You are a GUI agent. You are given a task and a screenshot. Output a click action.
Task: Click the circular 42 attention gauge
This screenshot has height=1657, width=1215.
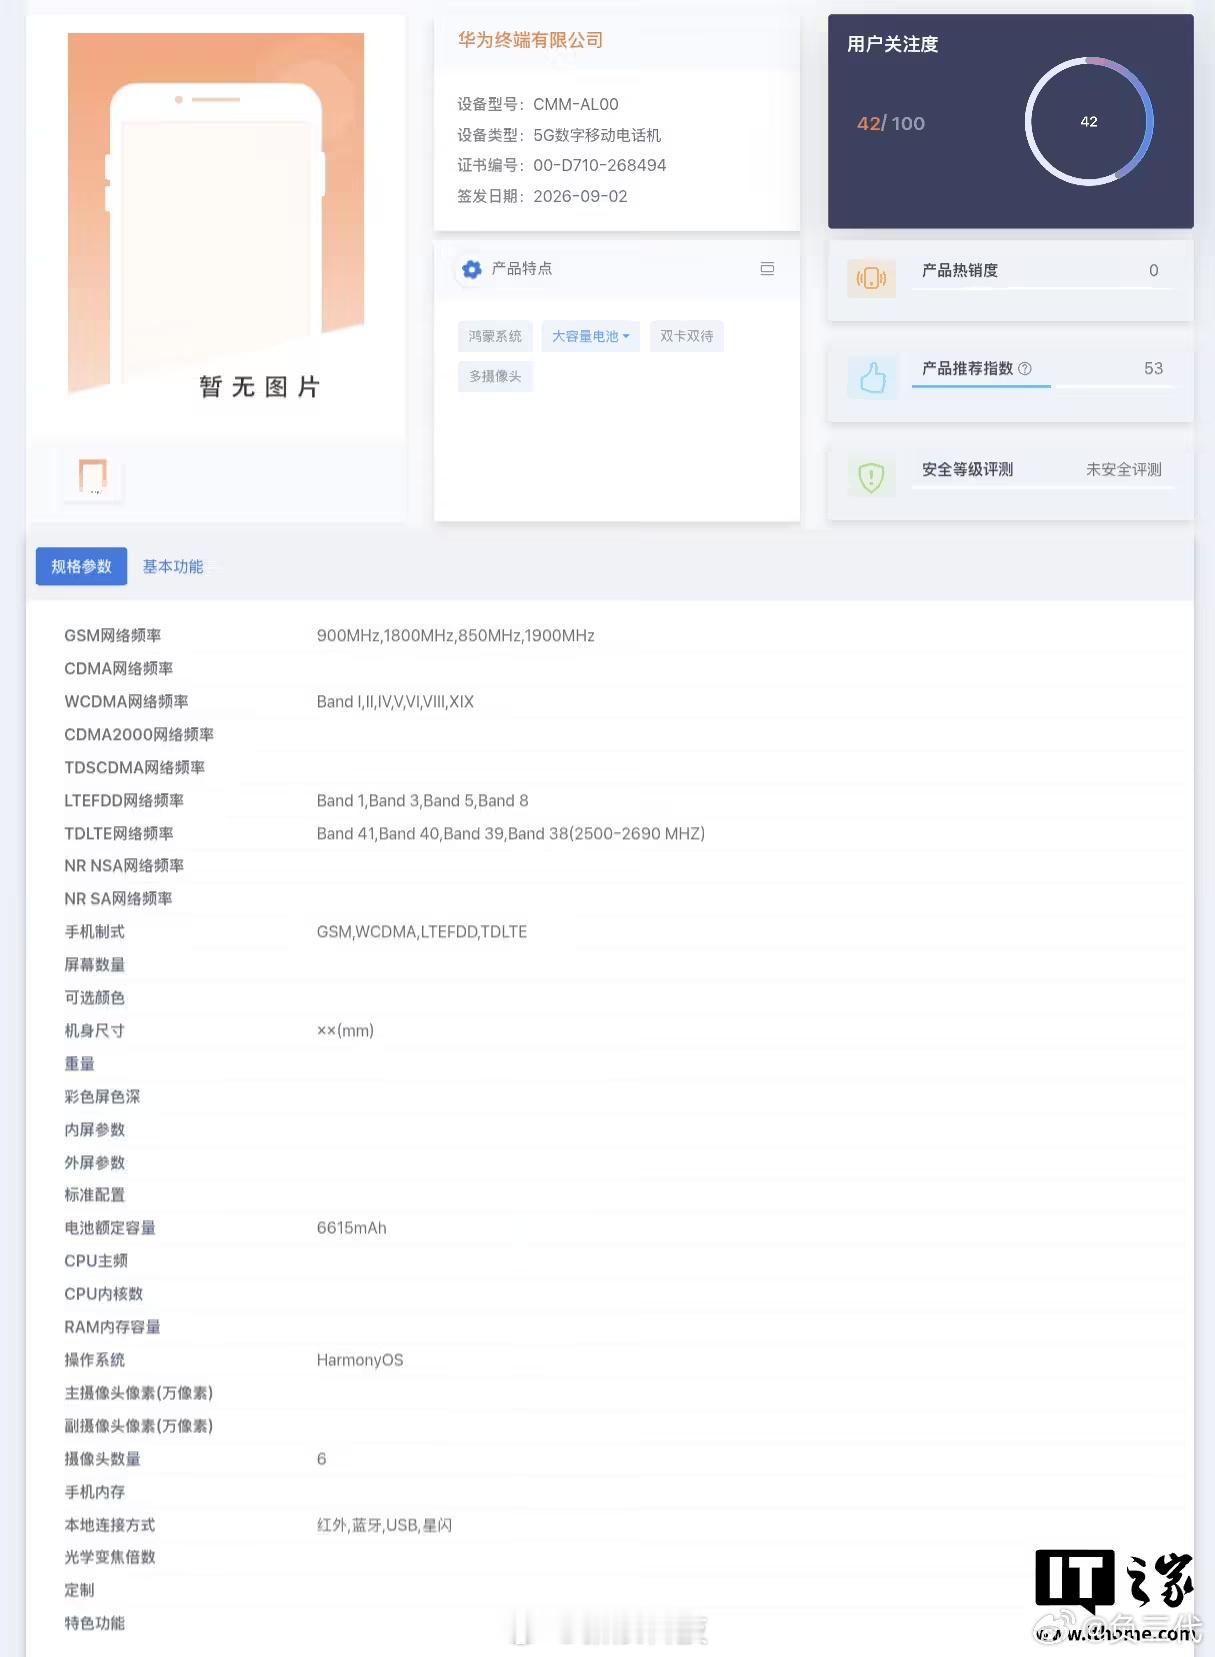(x=1089, y=121)
